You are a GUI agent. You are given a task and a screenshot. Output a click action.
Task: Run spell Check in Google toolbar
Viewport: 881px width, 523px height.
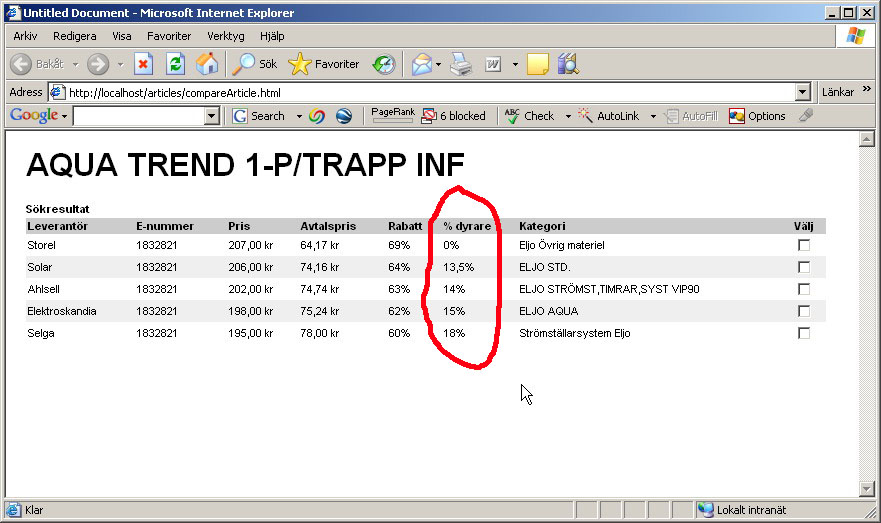coord(529,116)
